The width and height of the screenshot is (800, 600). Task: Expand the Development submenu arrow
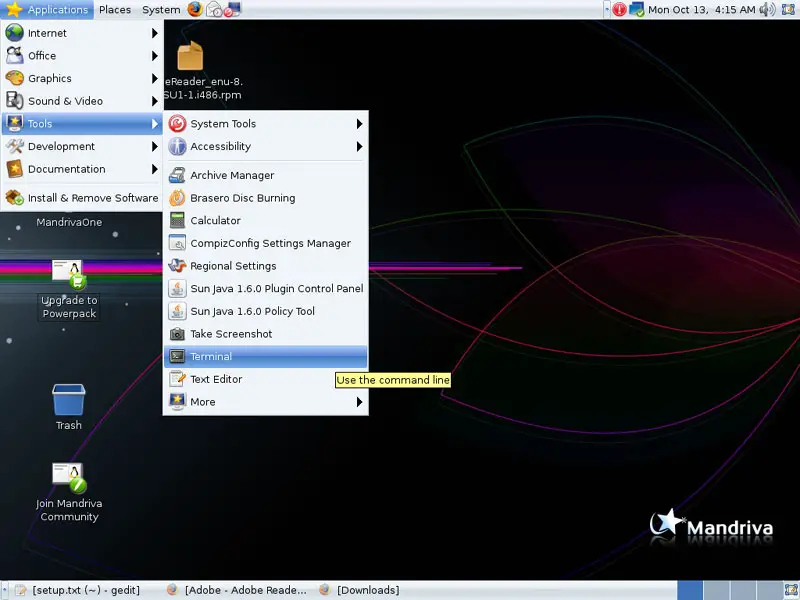point(155,146)
